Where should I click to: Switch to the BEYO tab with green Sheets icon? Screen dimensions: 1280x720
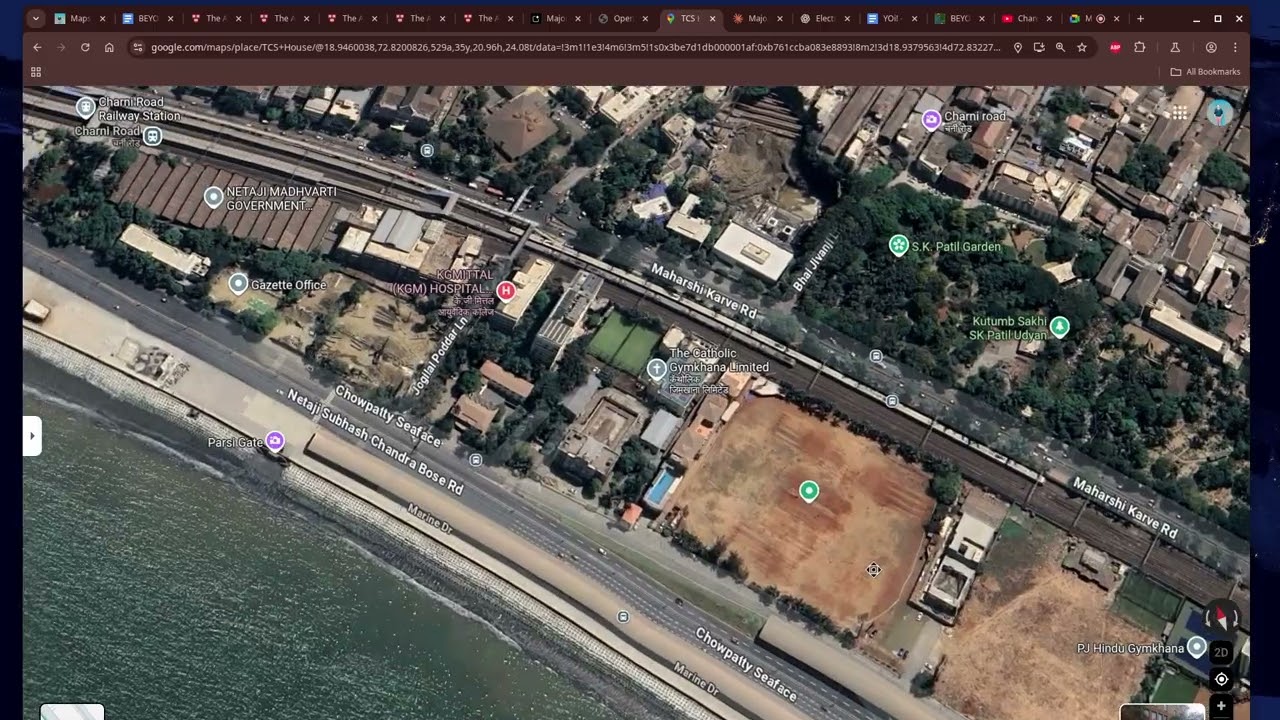click(x=960, y=18)
